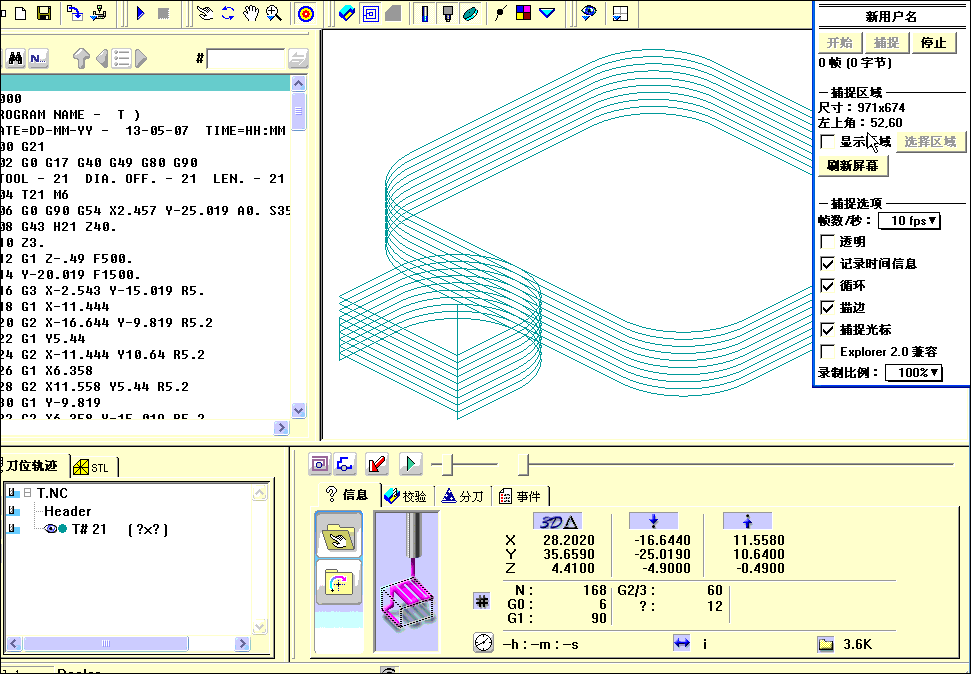
Task: Select the Zoom magnifier tool
Action: [273, 13]
